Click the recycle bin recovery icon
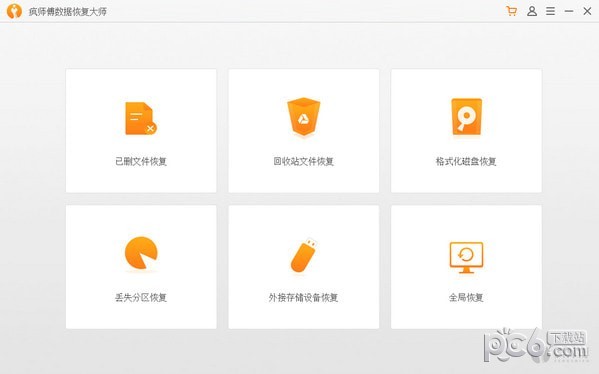The width and height of the screenshot is (599, 374). (x=304, y=117)
